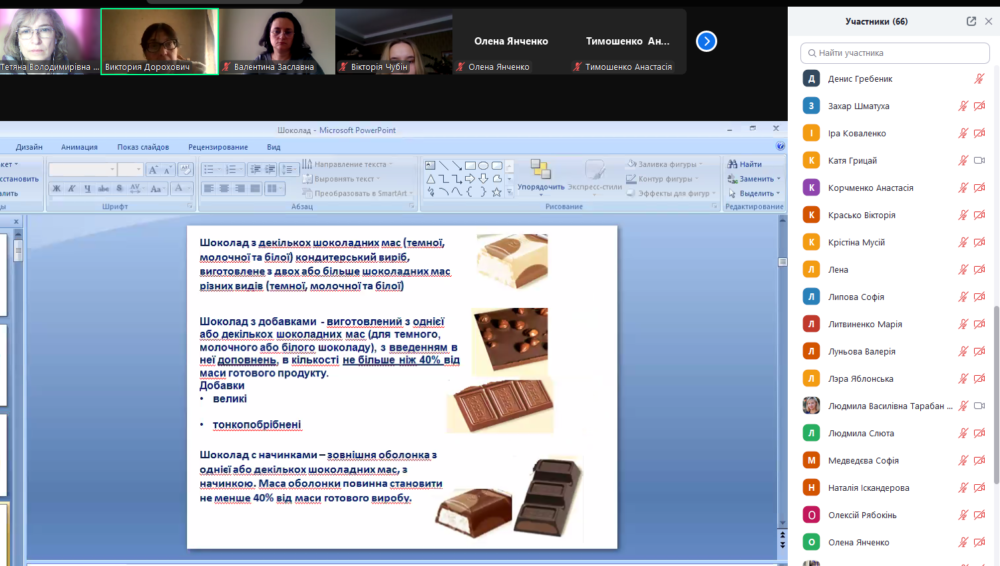The height and width of the screenshot is (566, 1000).
Task: Insert the Right Brace shape
Action: (483, 192)
